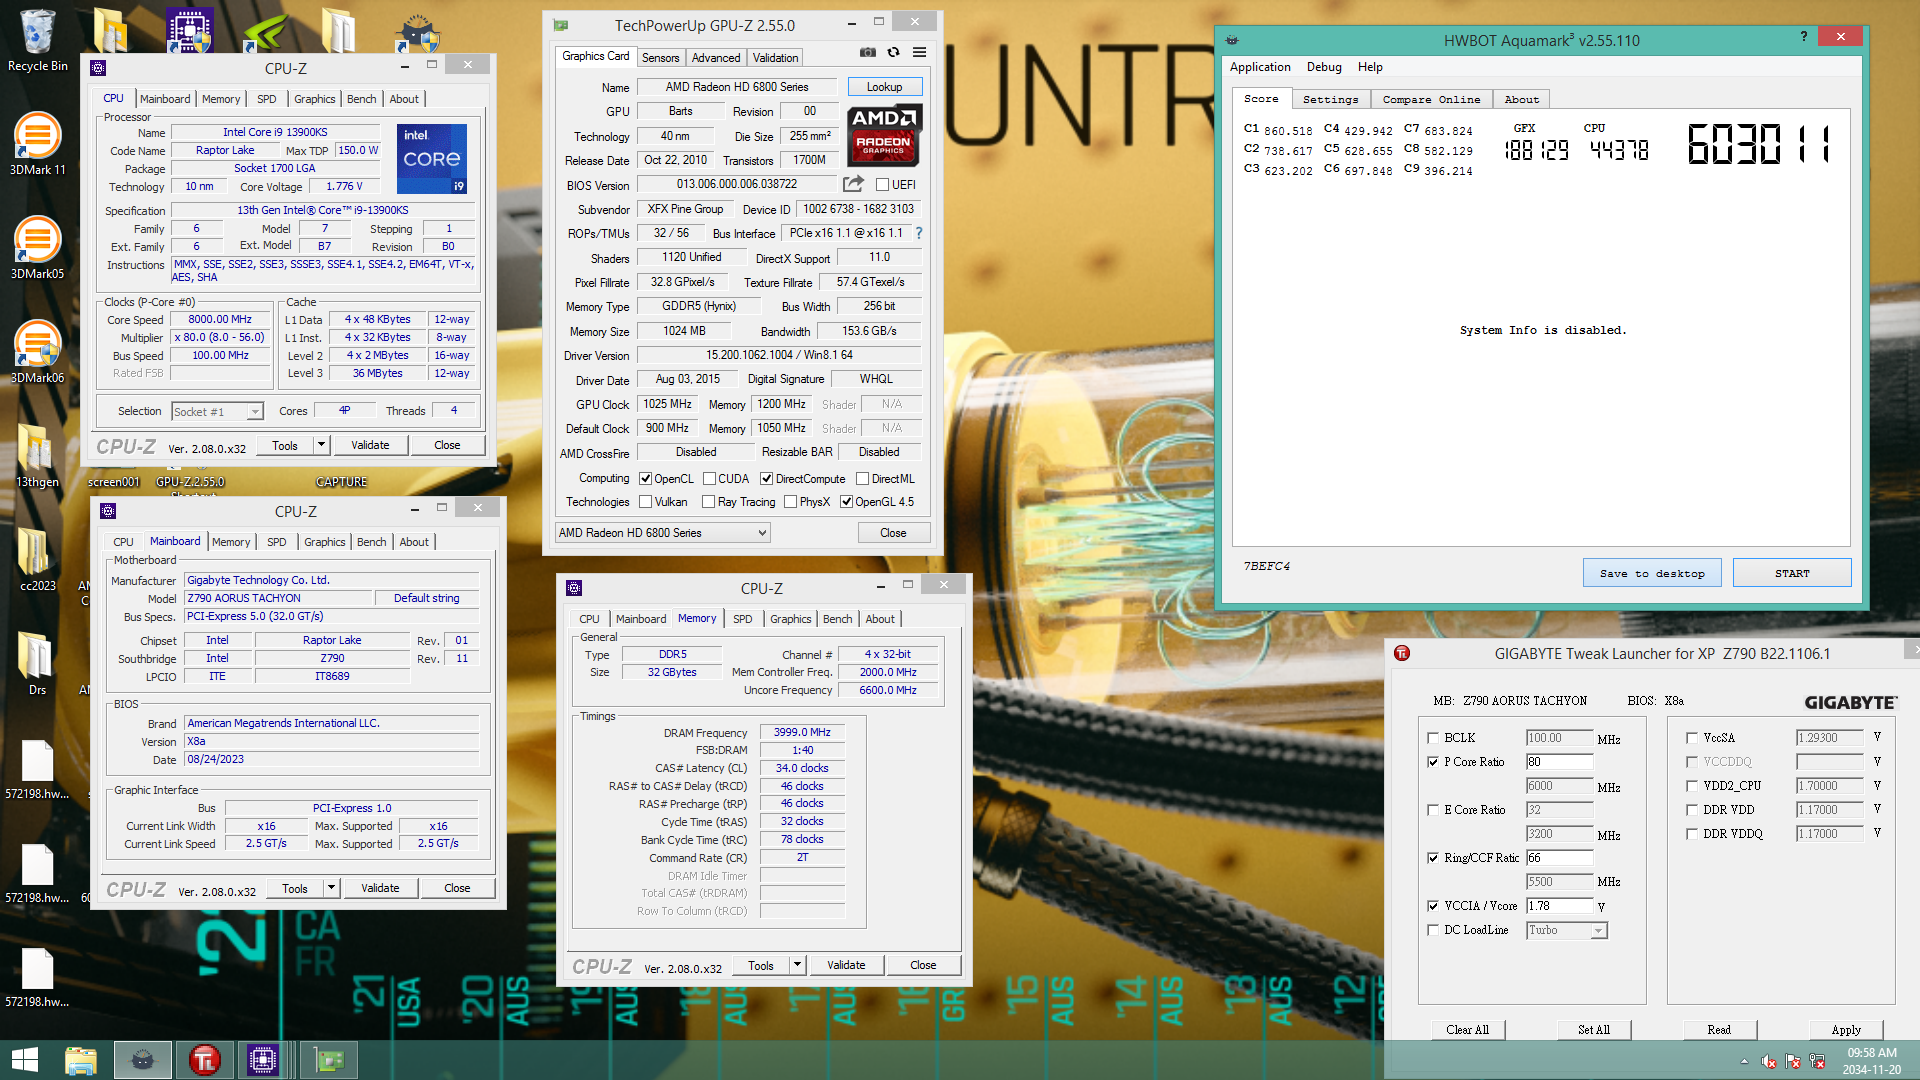
Task: Open the Socket #1 selection dropdown
Action: (217, 411)
